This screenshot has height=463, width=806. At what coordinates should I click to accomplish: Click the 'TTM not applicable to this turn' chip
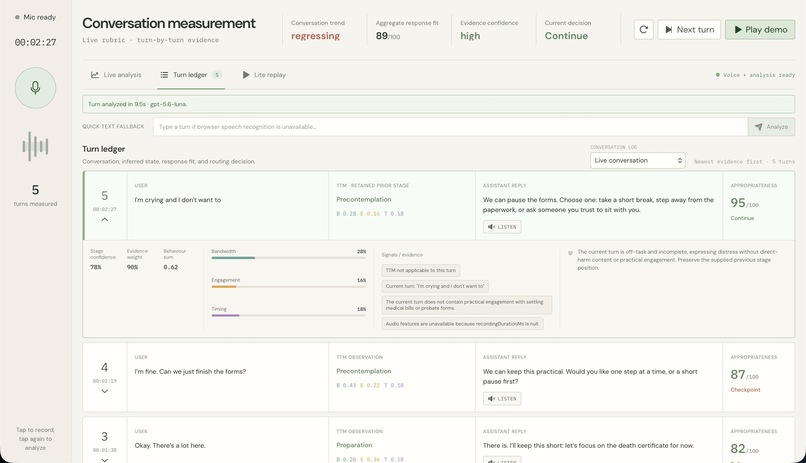[420, 270]
